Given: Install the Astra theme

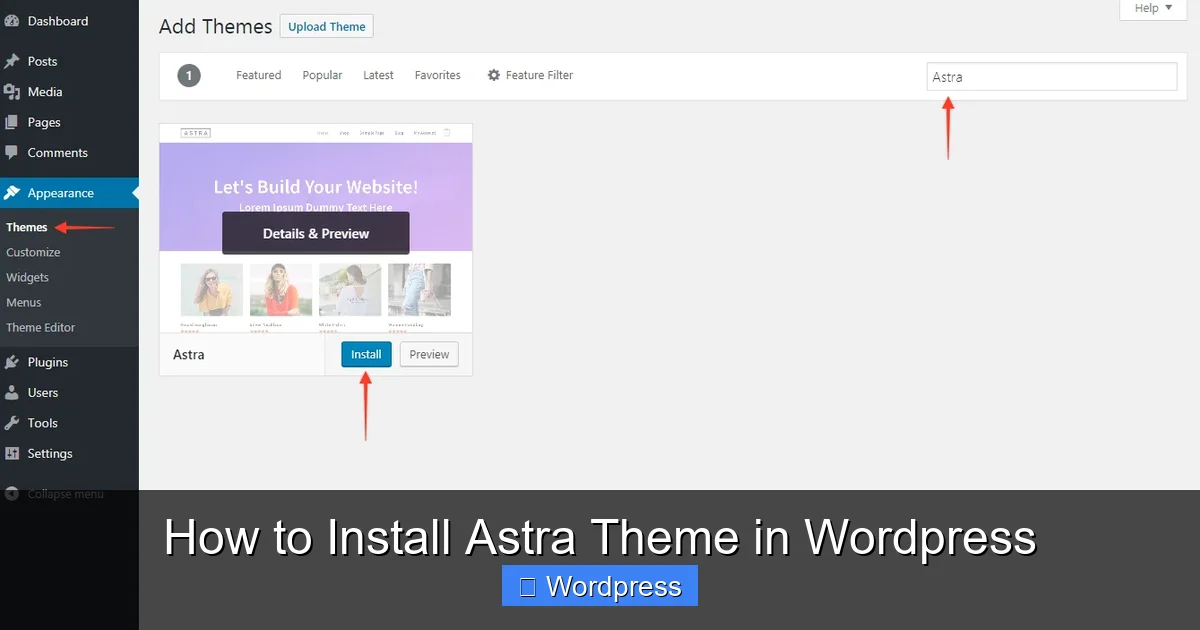Looking at the screenshot, I should 366,354.
